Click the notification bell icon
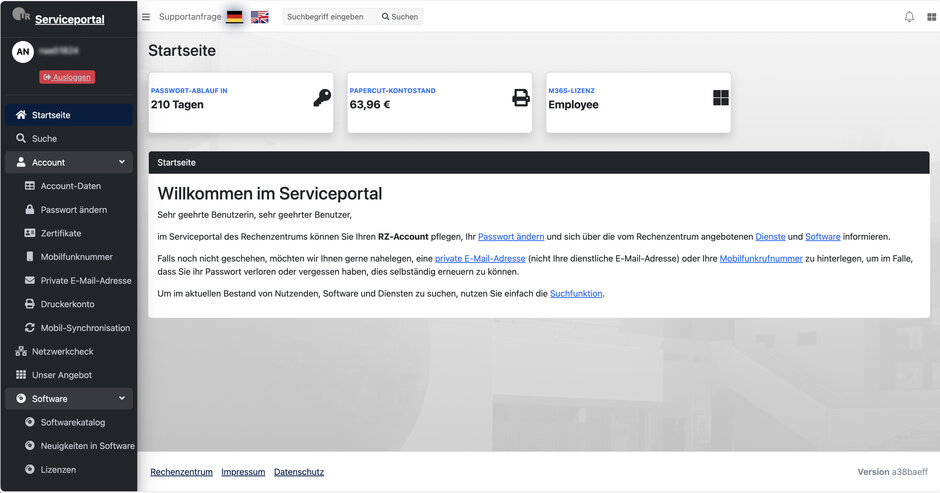Viewport: 940px width, 493px height. [909, 17]
